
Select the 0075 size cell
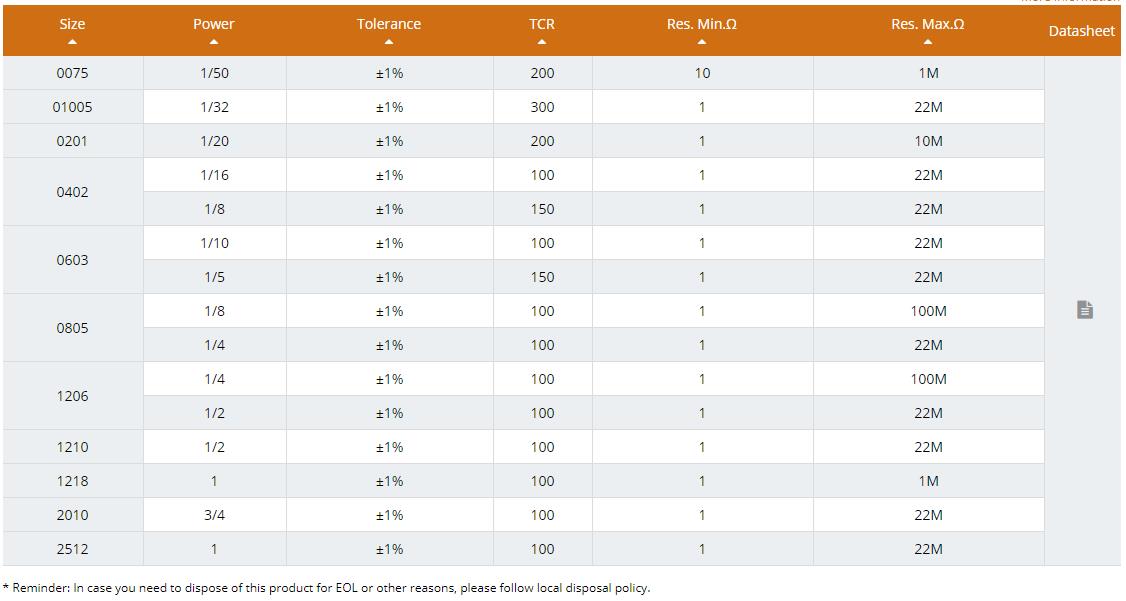72,73
